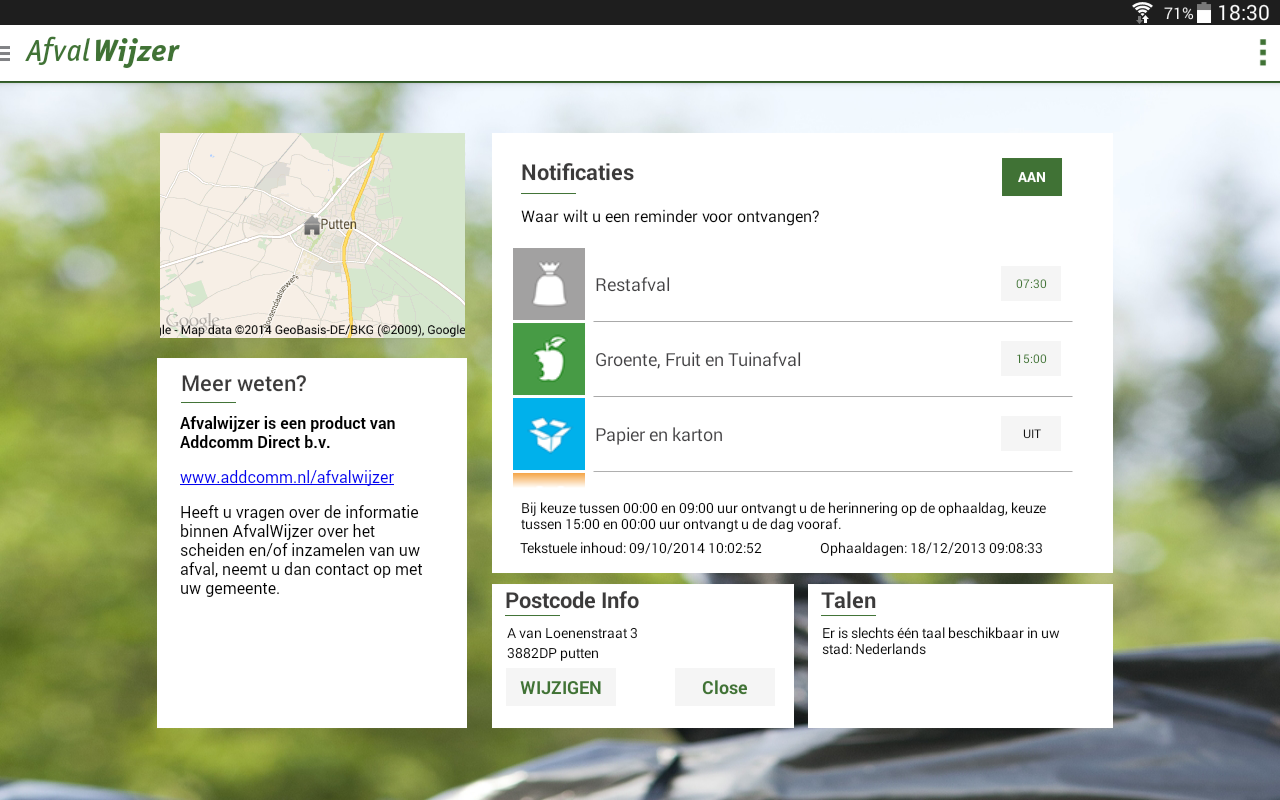Screen dimensions: 1280x800
Task: Tap the house marker on Putten map
Action: [x=312, y=225]
